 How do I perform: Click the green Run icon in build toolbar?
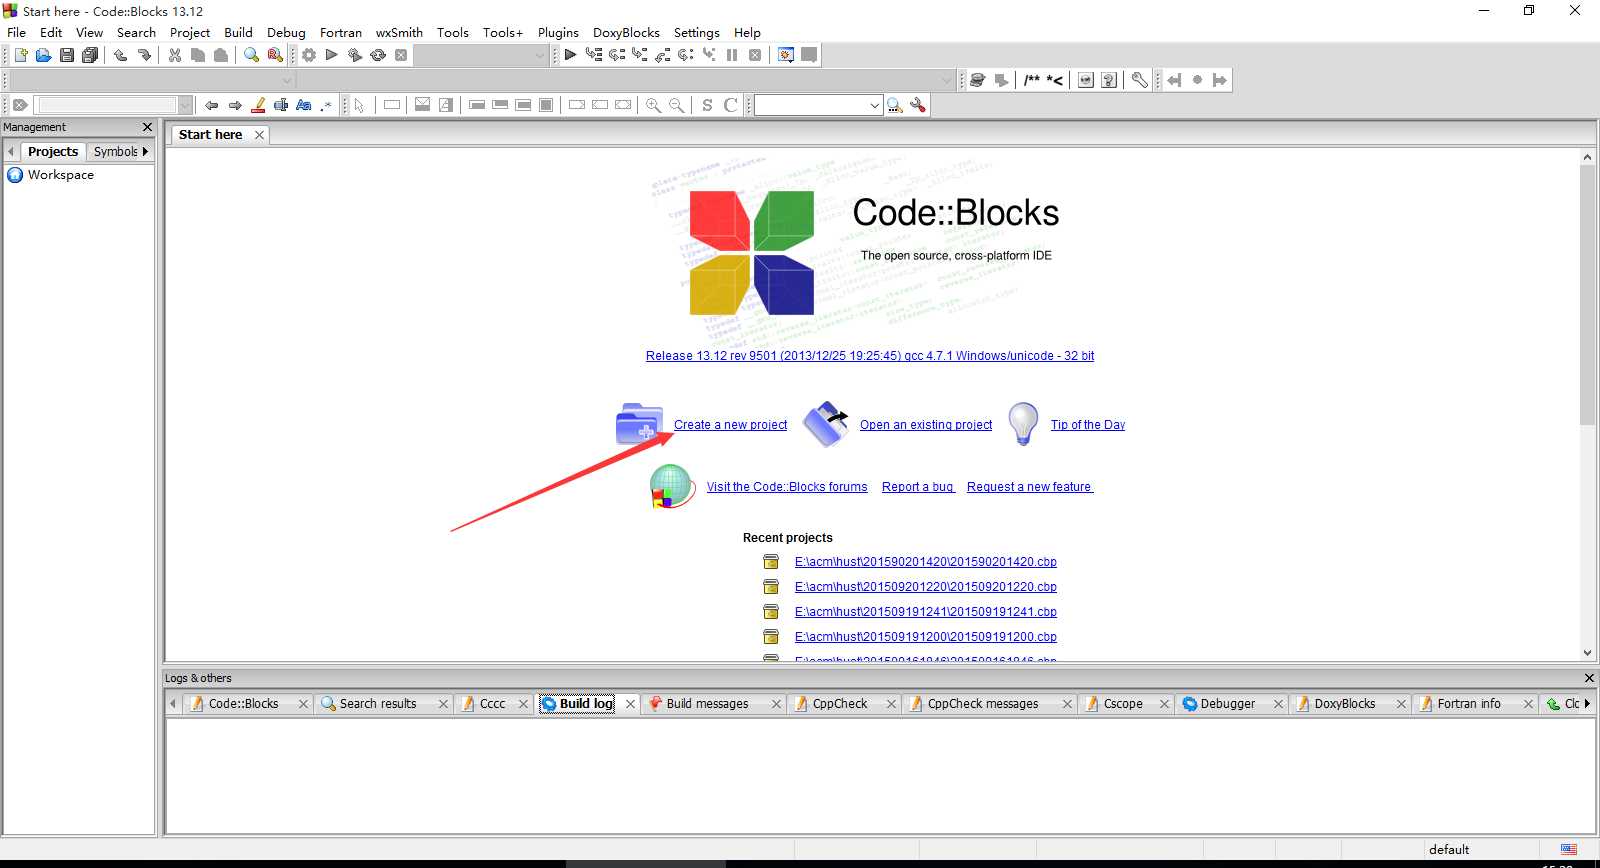(332, 55)
